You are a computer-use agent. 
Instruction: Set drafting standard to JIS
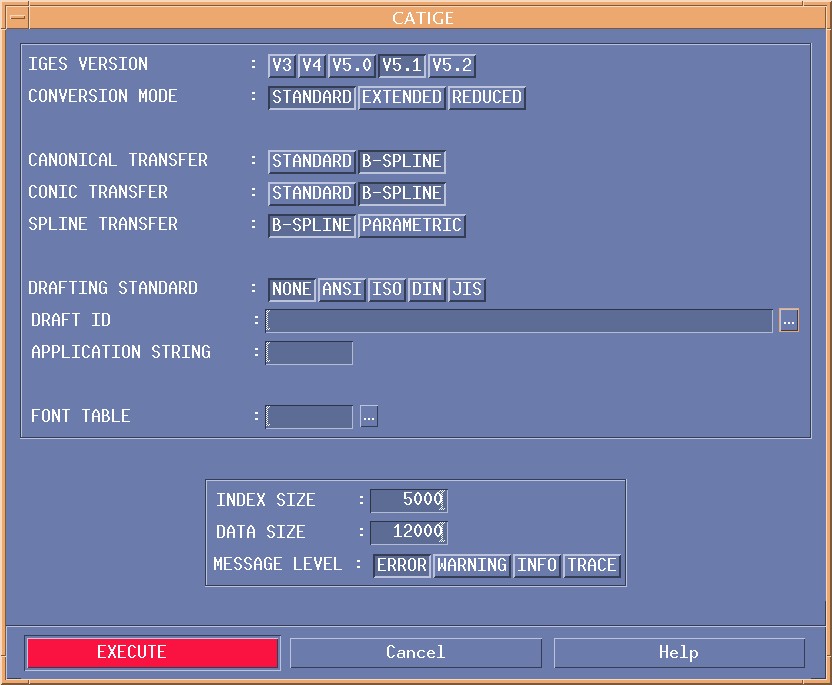[x=467, y=289]
